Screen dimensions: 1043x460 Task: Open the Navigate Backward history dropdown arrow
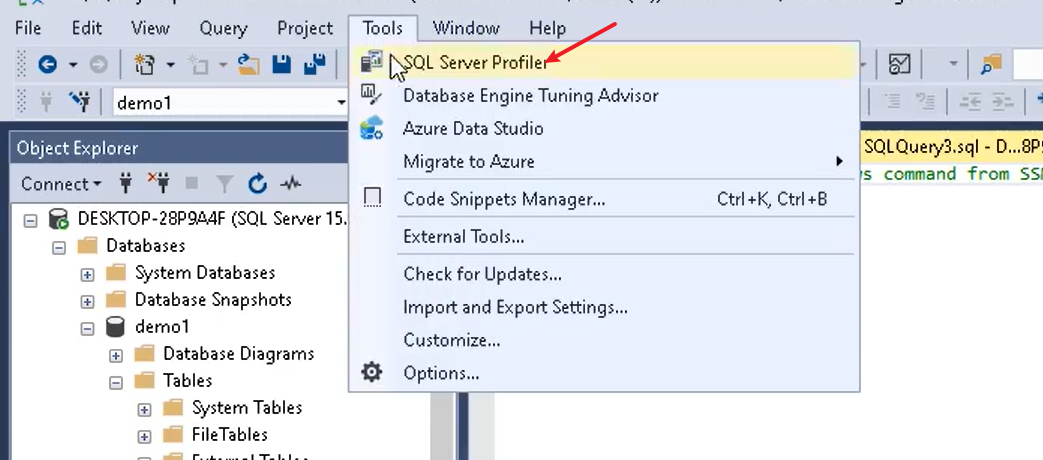73,65
